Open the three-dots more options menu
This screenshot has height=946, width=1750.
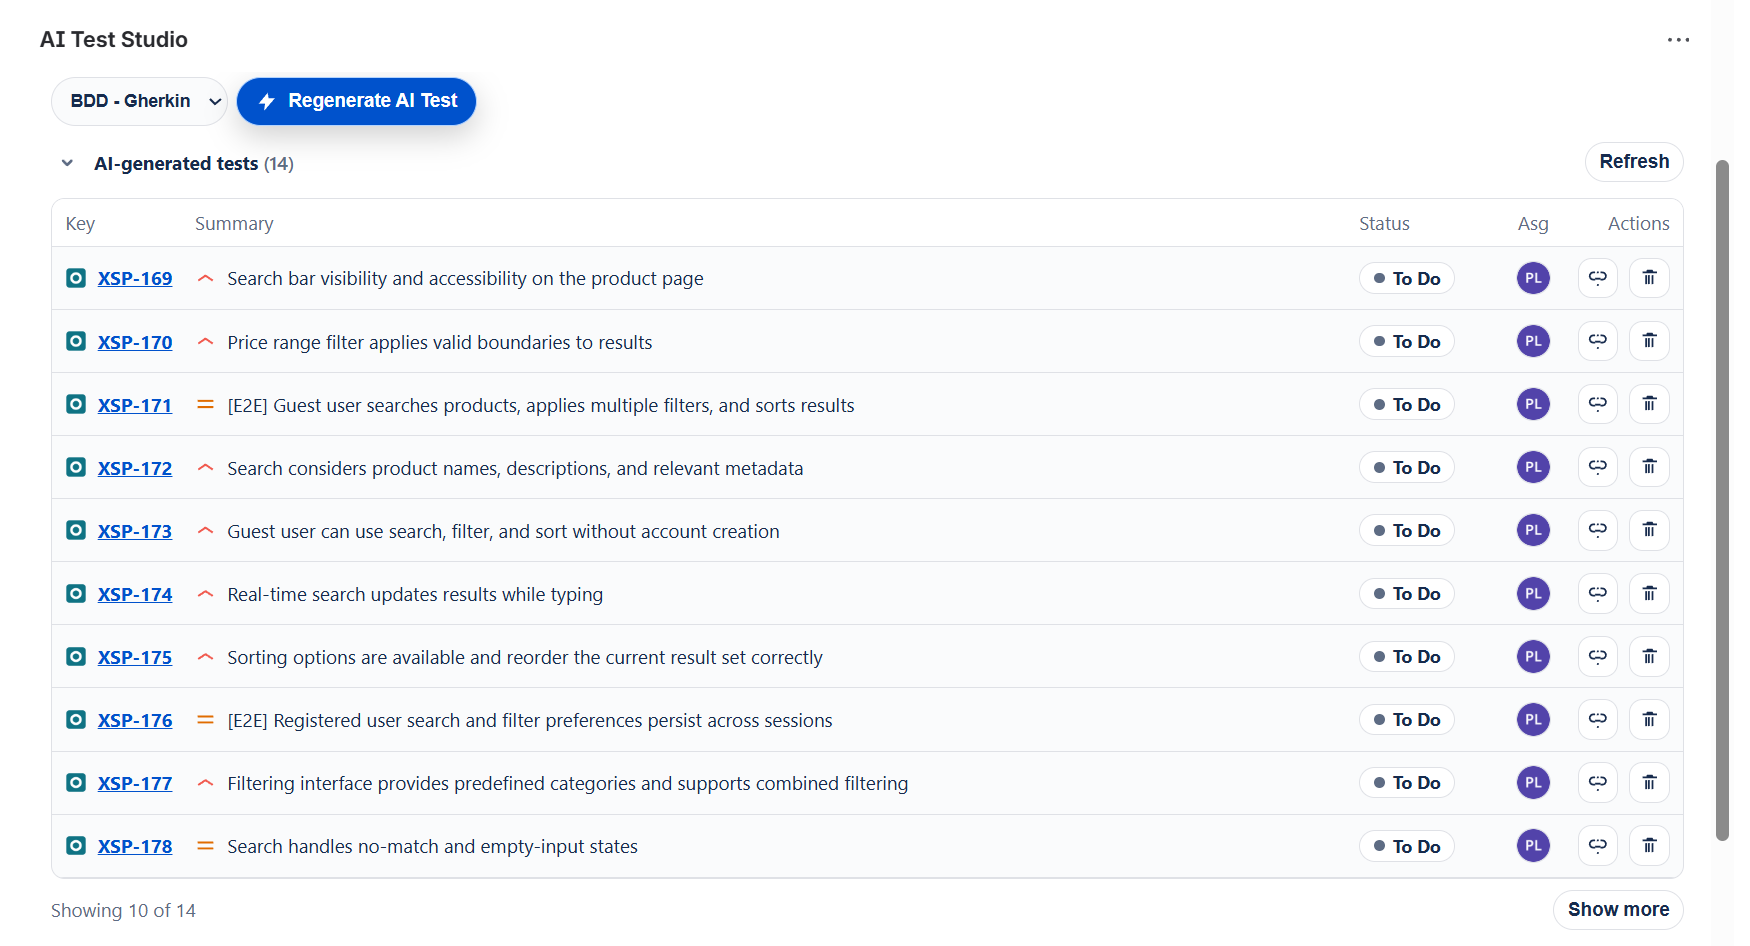pyautogui.click(x=1678, y=40)
